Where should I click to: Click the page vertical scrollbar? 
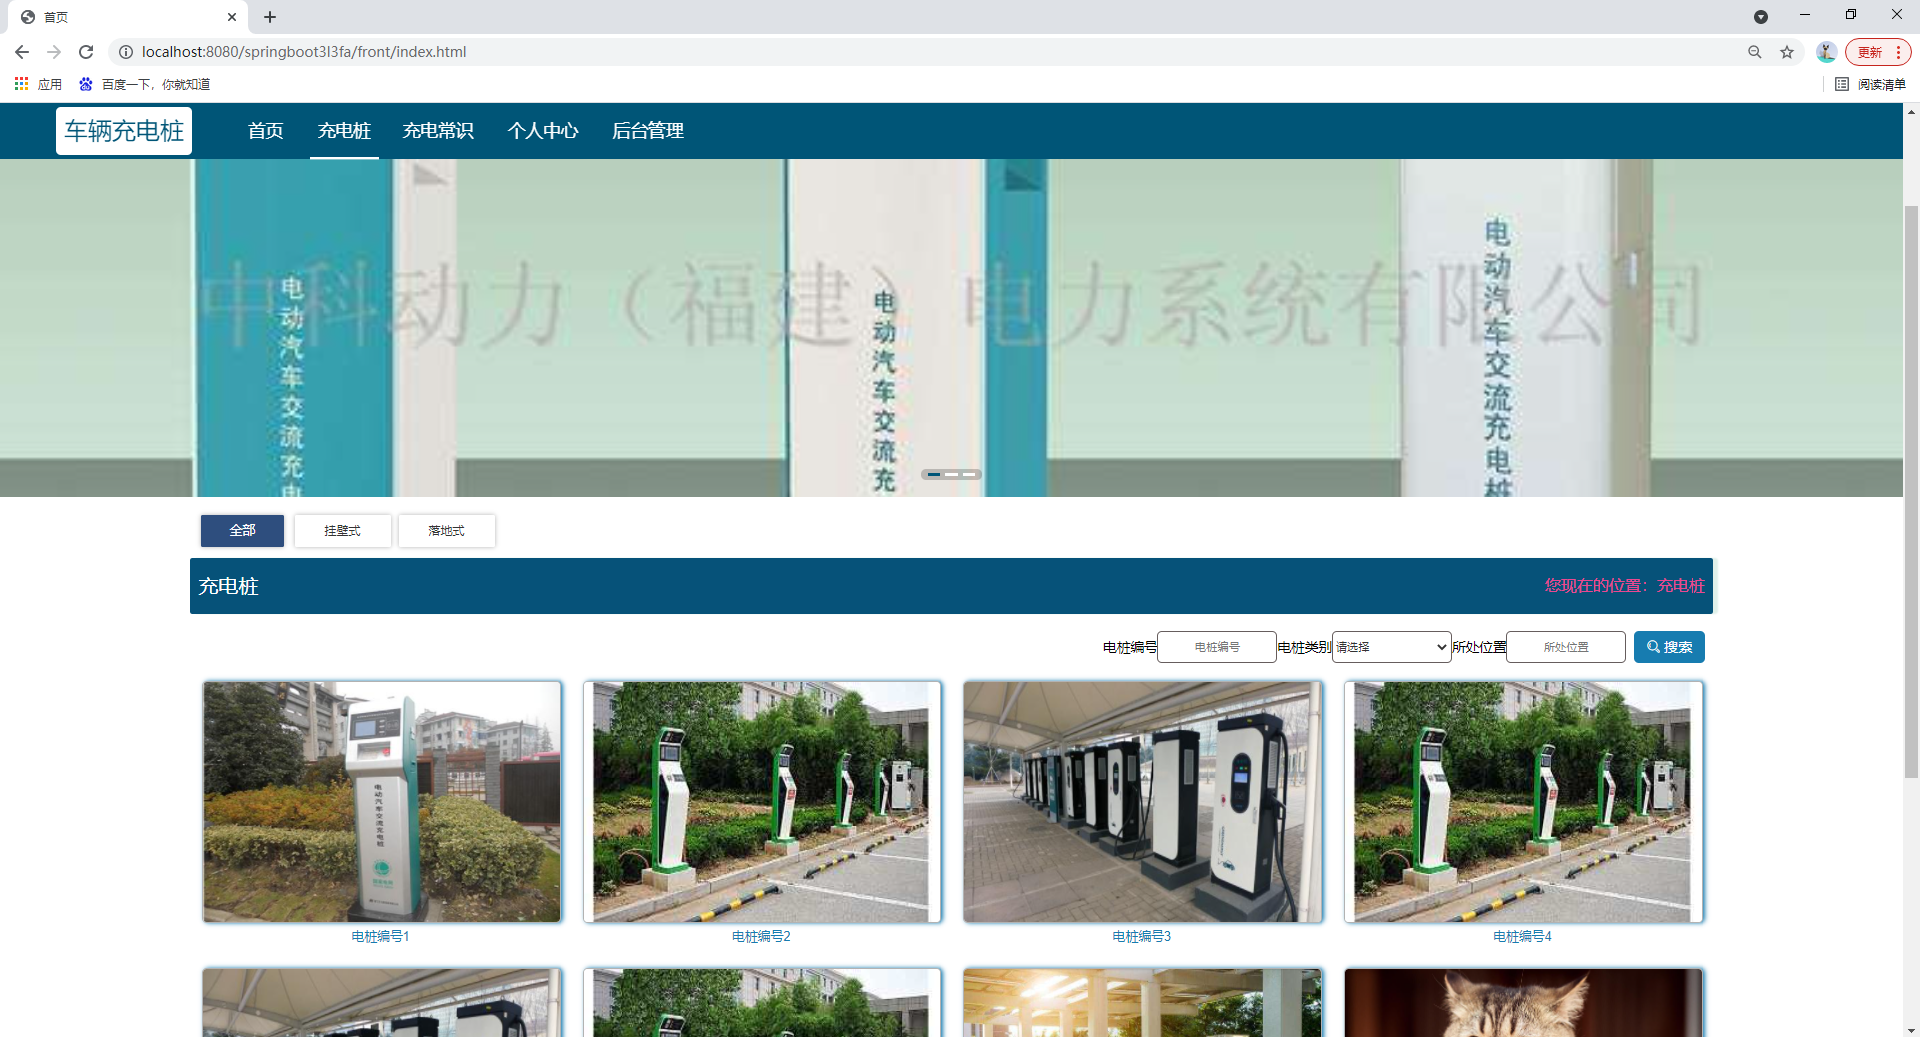point(1911,490)
